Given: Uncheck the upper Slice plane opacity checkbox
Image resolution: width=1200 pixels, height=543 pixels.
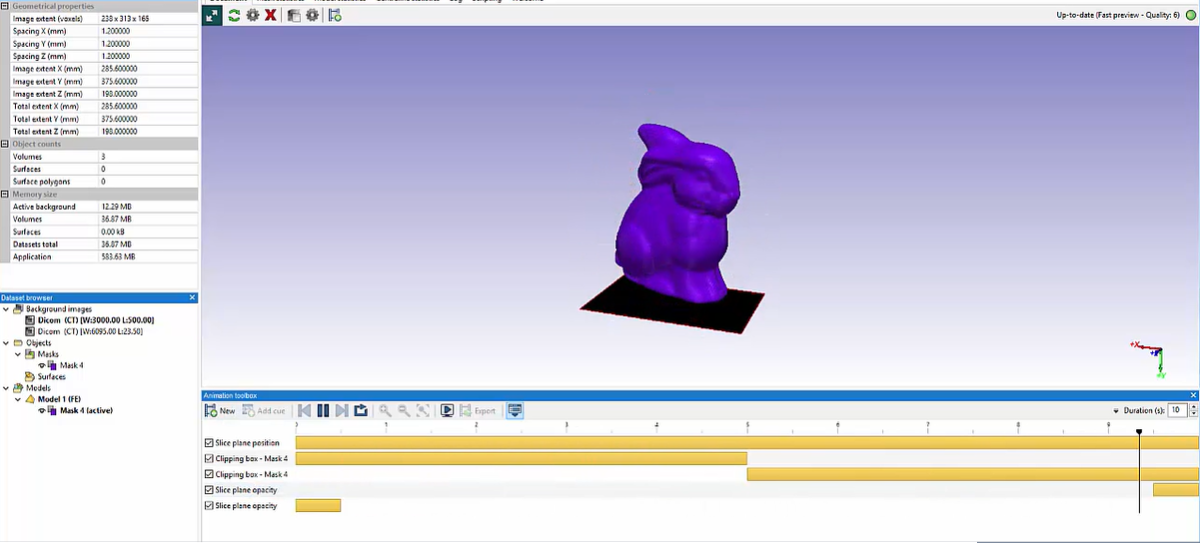Looking at the screenshot, I should point(208,490).
